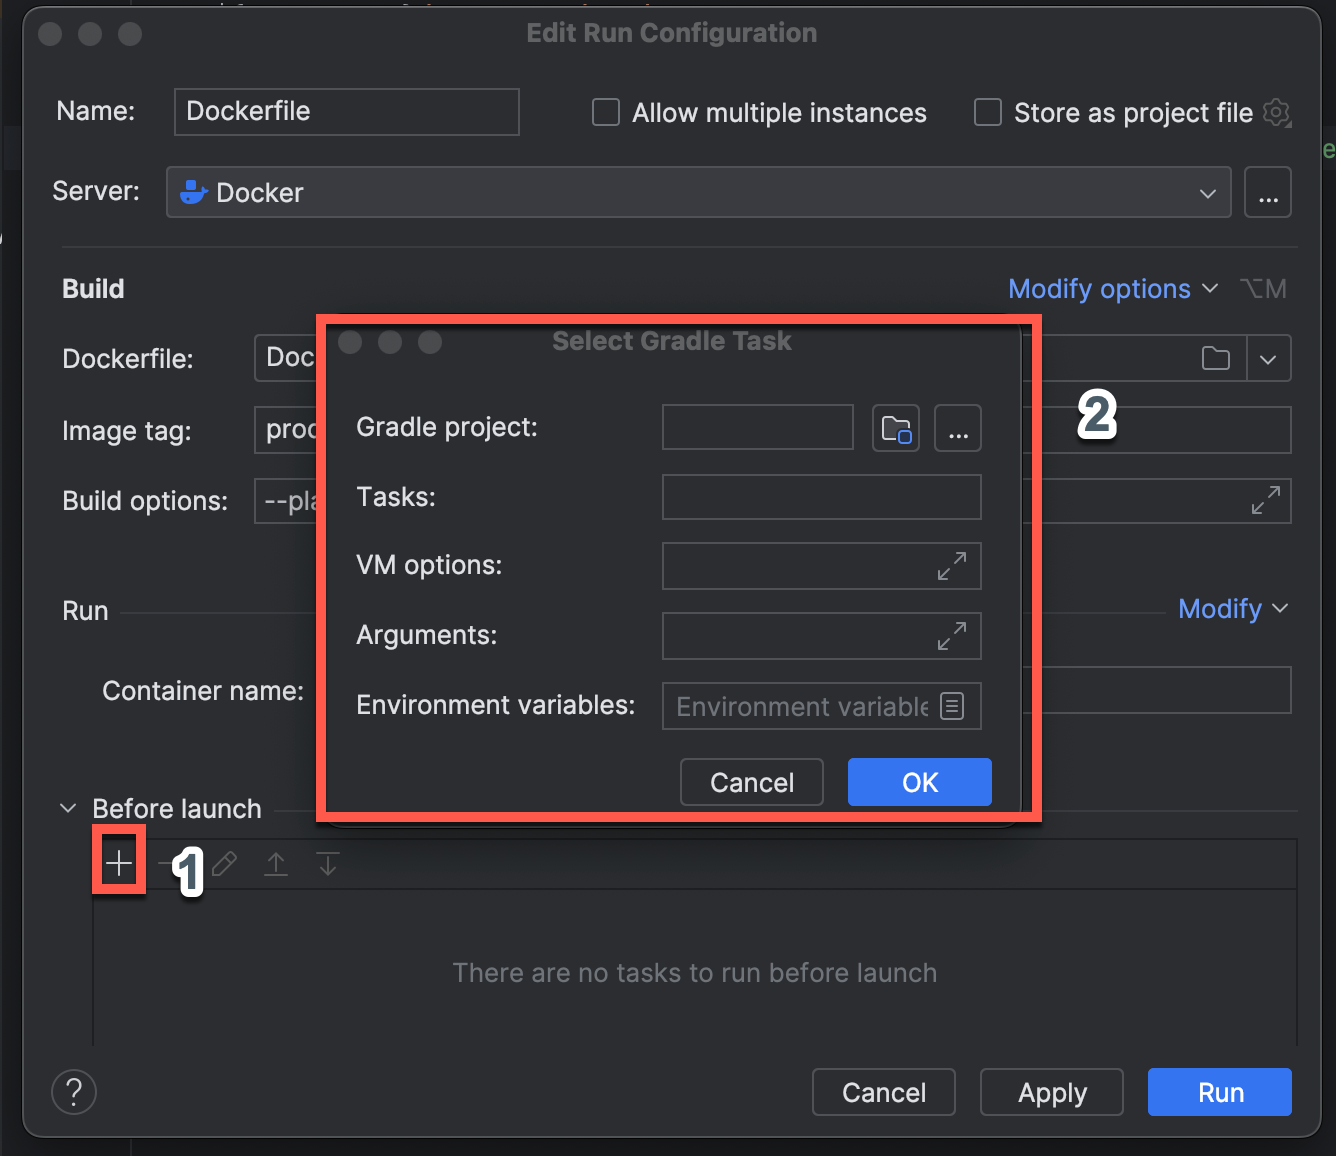The width and height of the screenshot is (1336, 1156).
Task: Move before-launch task down with arrow icon
Action: 328,863
